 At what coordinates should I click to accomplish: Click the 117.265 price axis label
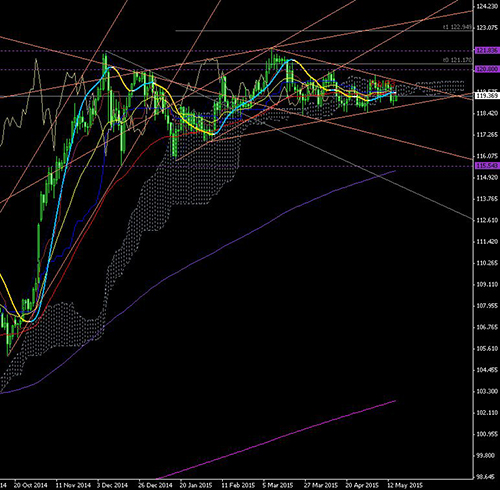tap(487, 135)
